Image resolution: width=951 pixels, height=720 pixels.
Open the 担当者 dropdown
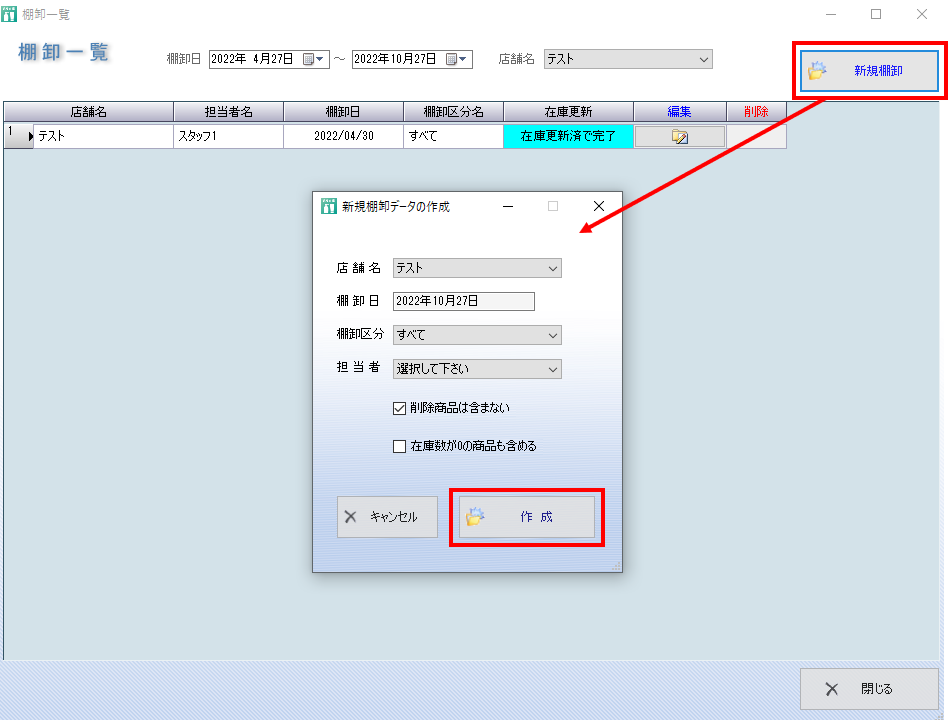[553, 369]
